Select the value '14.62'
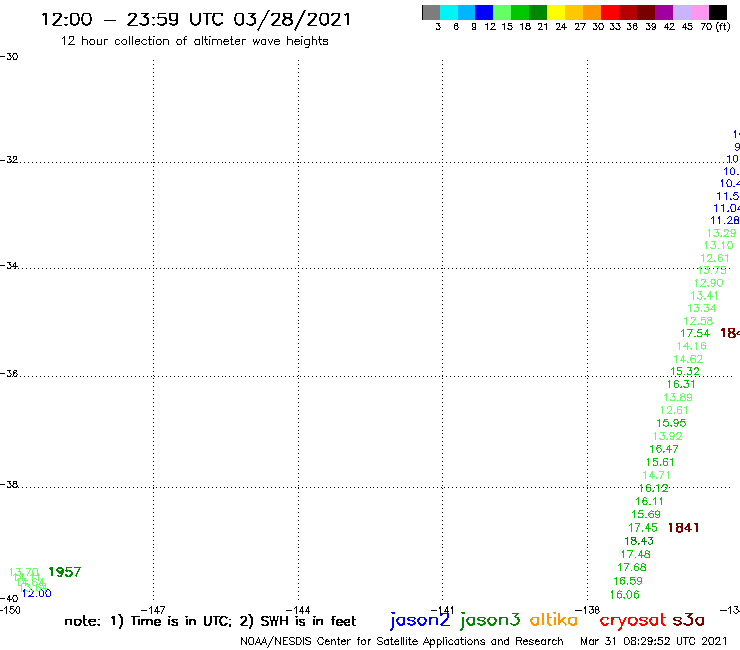This screenshot has width=740, height=650. click(x=688, y=359)
